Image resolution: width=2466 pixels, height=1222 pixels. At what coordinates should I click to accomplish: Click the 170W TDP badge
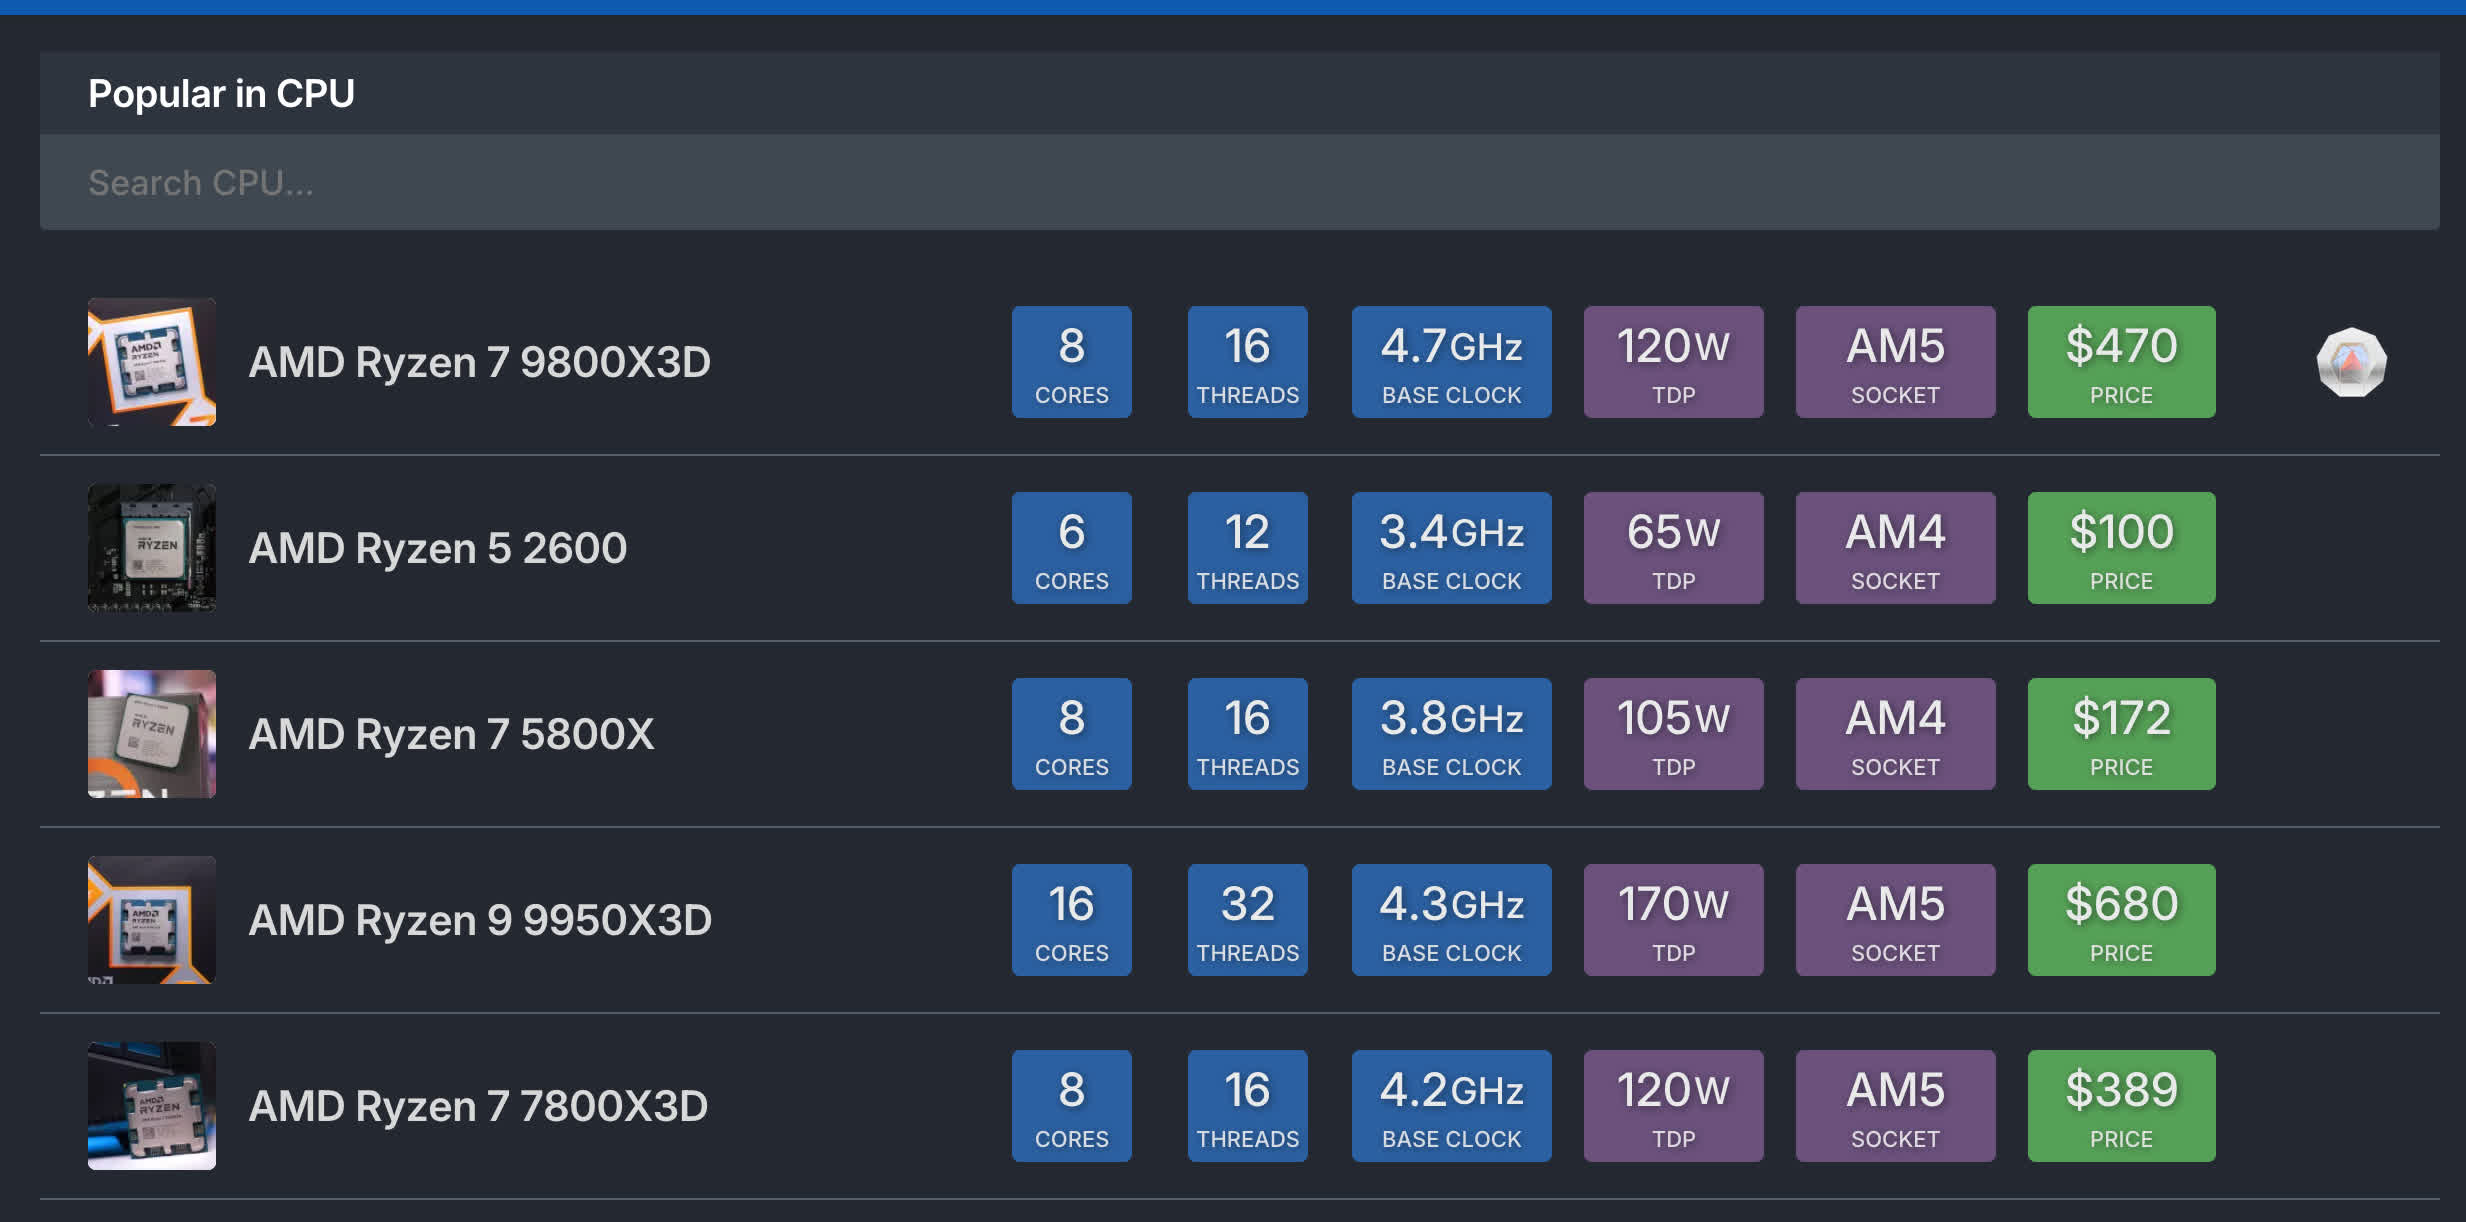pyautogui.click(x=1673, y=920)
